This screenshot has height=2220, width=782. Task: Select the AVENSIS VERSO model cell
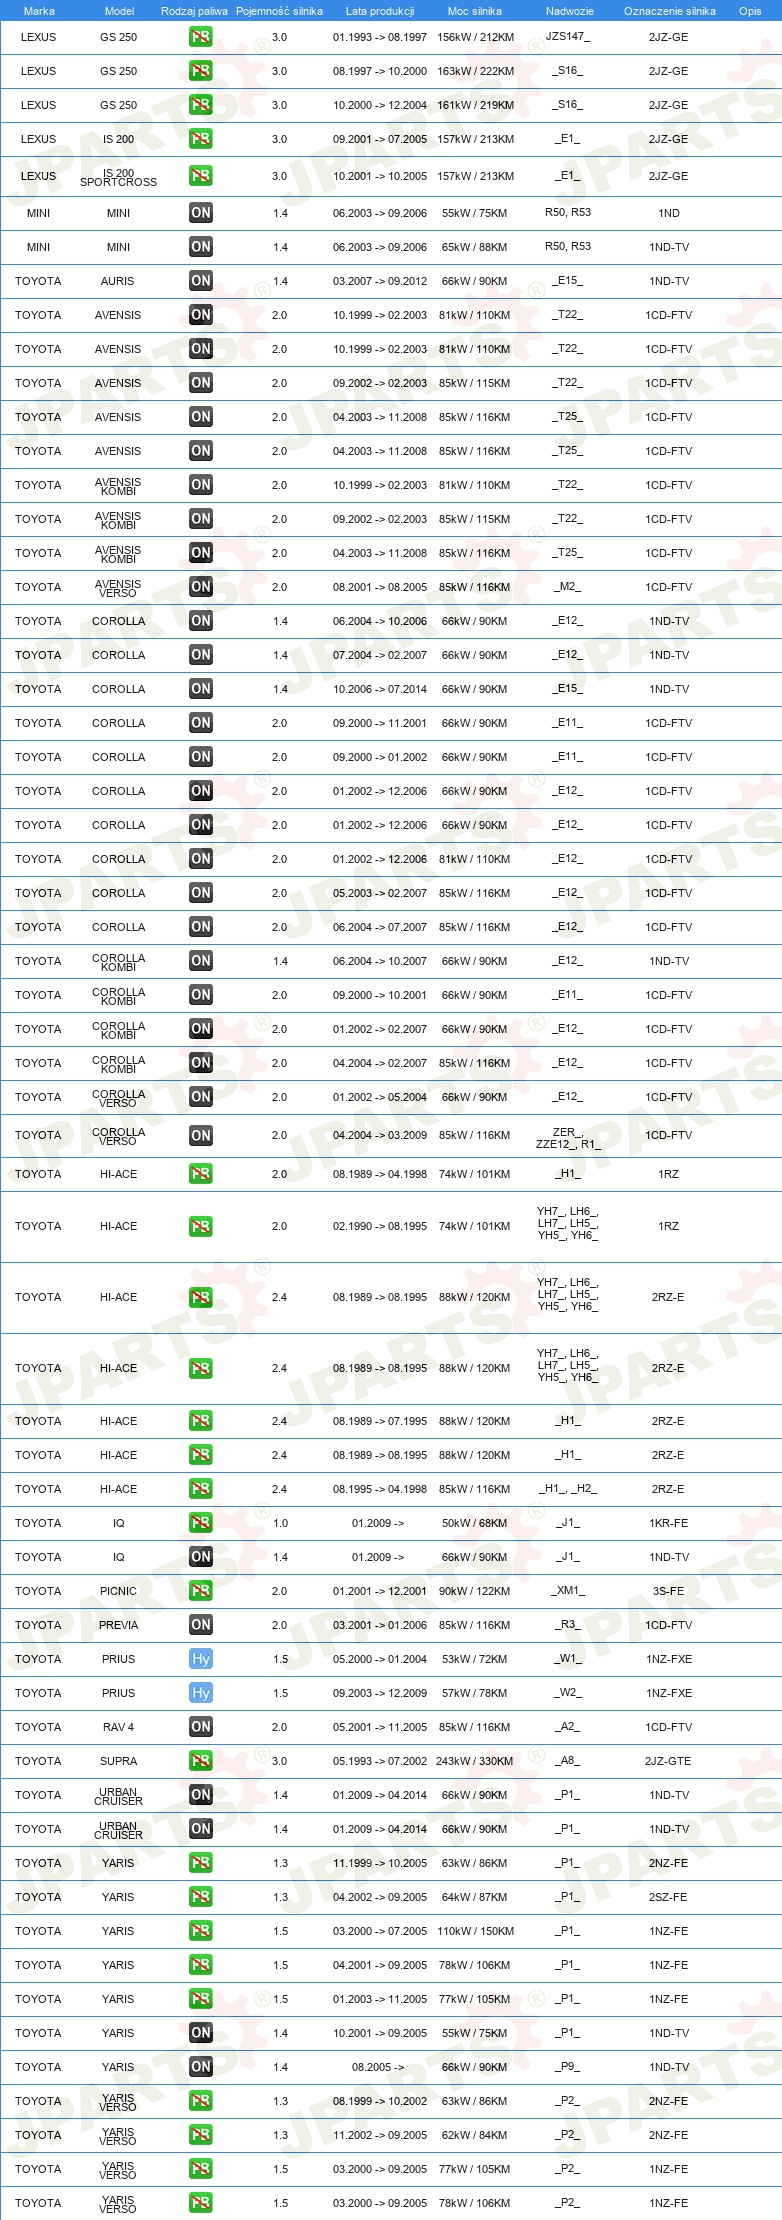coord(119,588)
